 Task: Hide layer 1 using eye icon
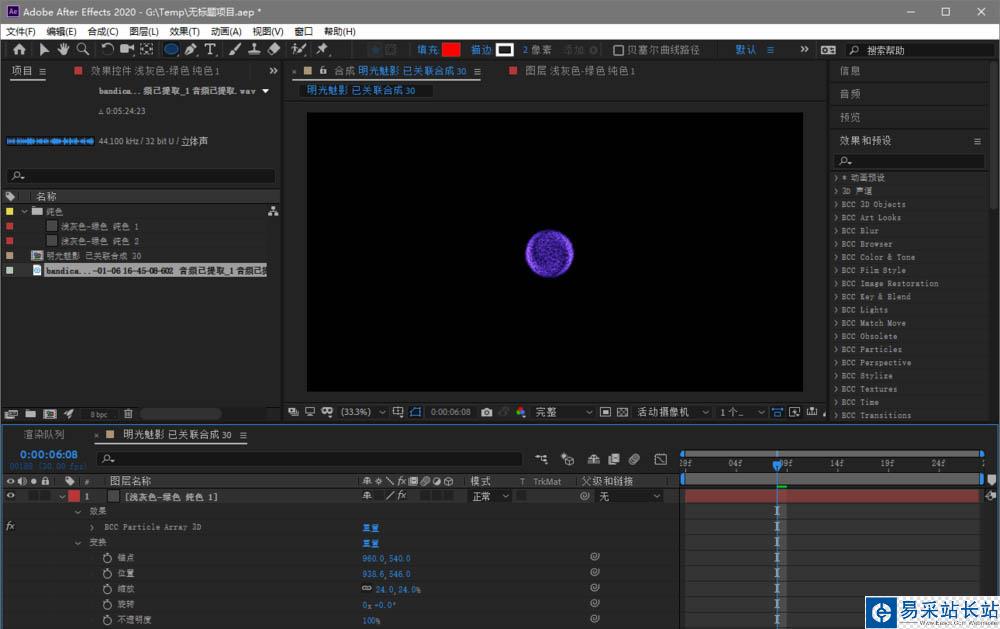(x=11, y=496)
